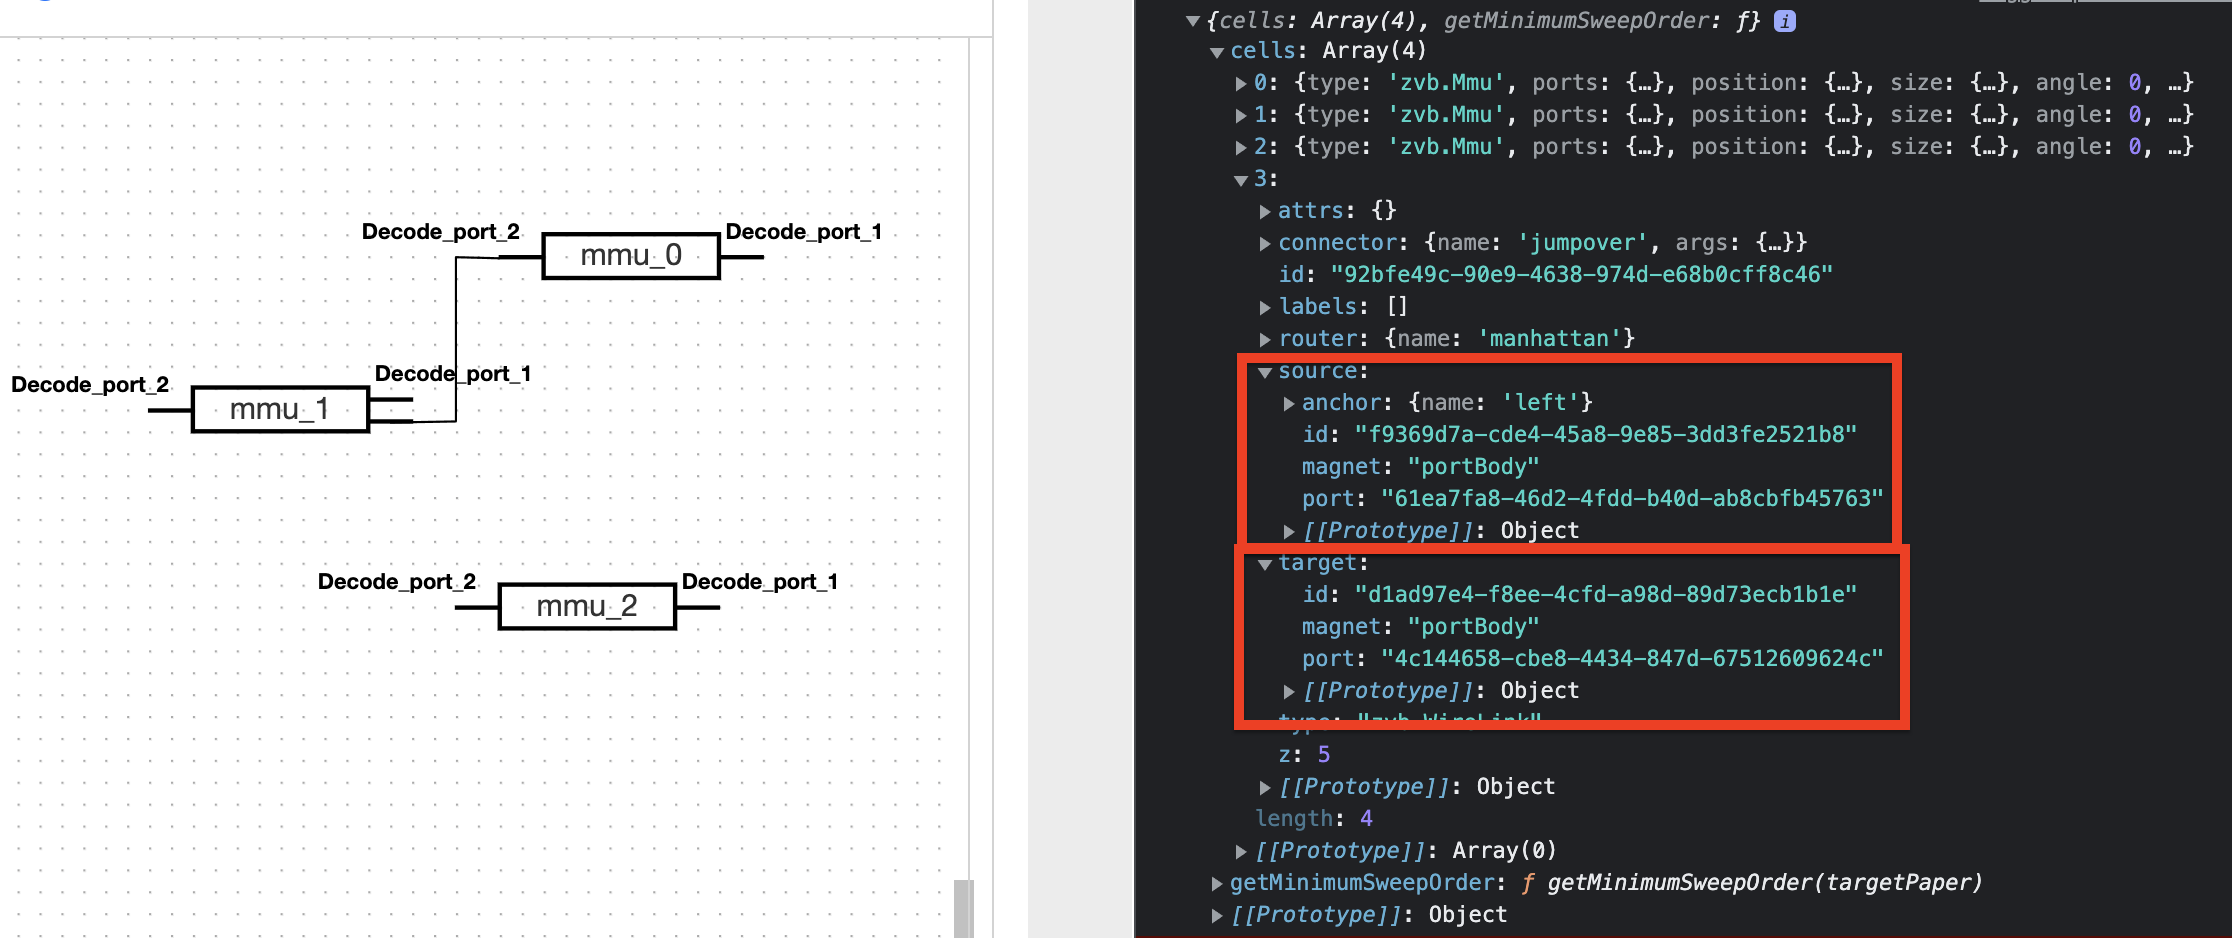Expand the connector jumpover object
The width and height of the screenshot is (2232, 938).
point(1264,242)
